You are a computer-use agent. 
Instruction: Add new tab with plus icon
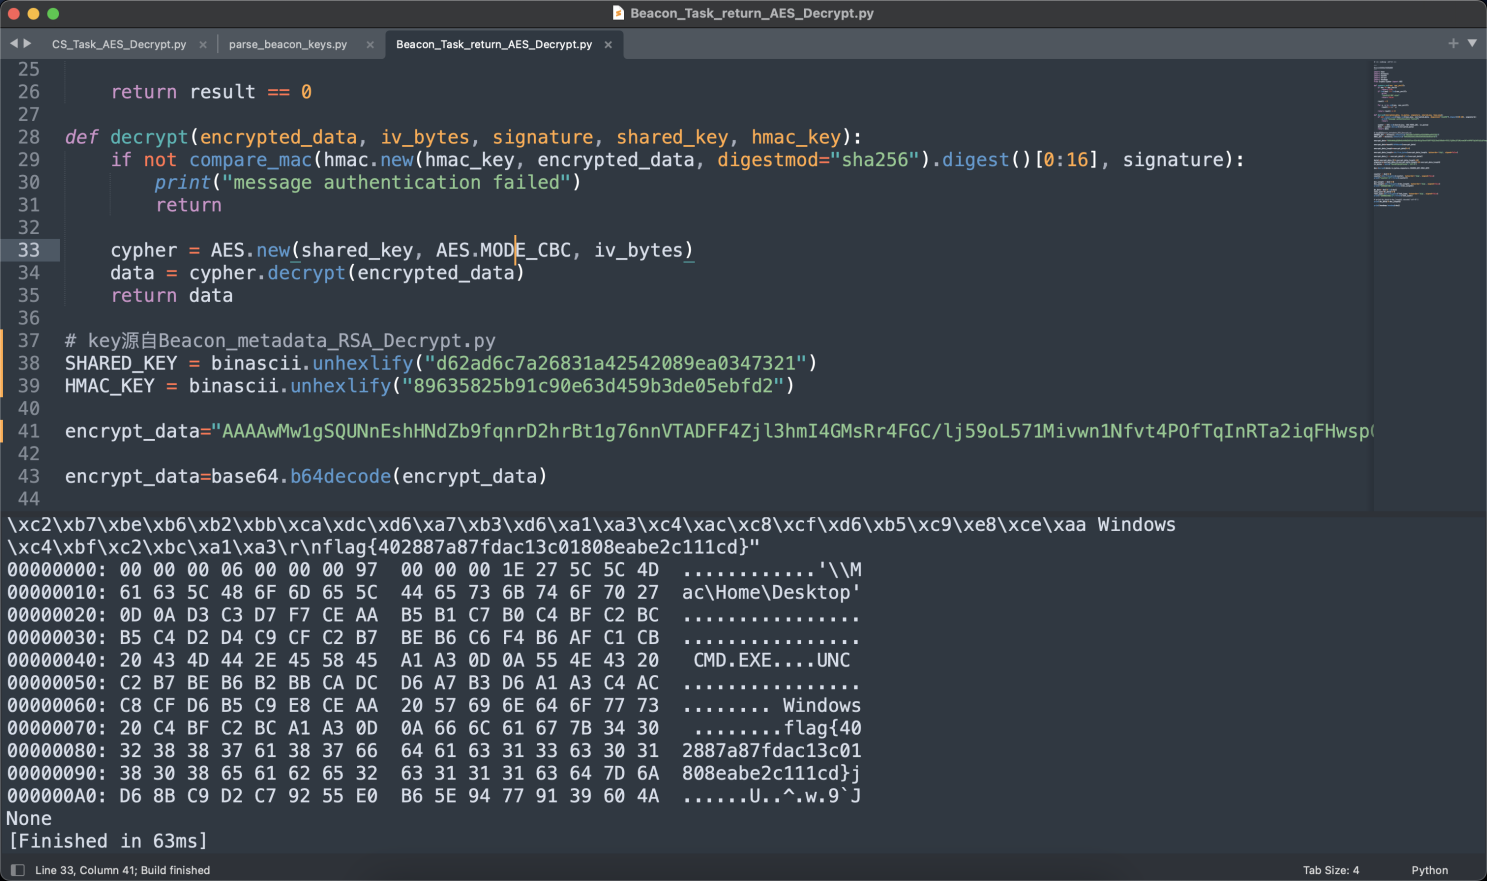(x=1453, y=43)
